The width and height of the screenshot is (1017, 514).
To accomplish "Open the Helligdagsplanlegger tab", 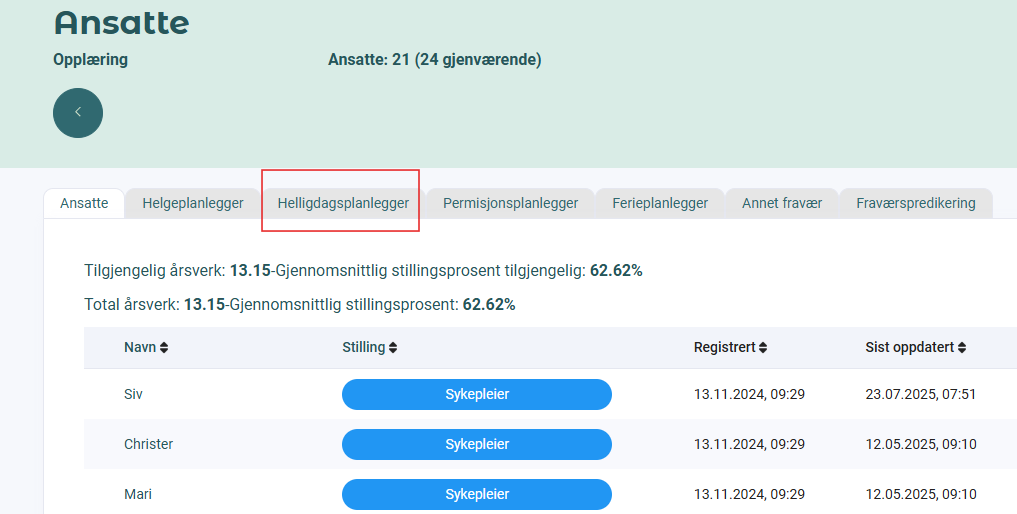I will [343, 203].
